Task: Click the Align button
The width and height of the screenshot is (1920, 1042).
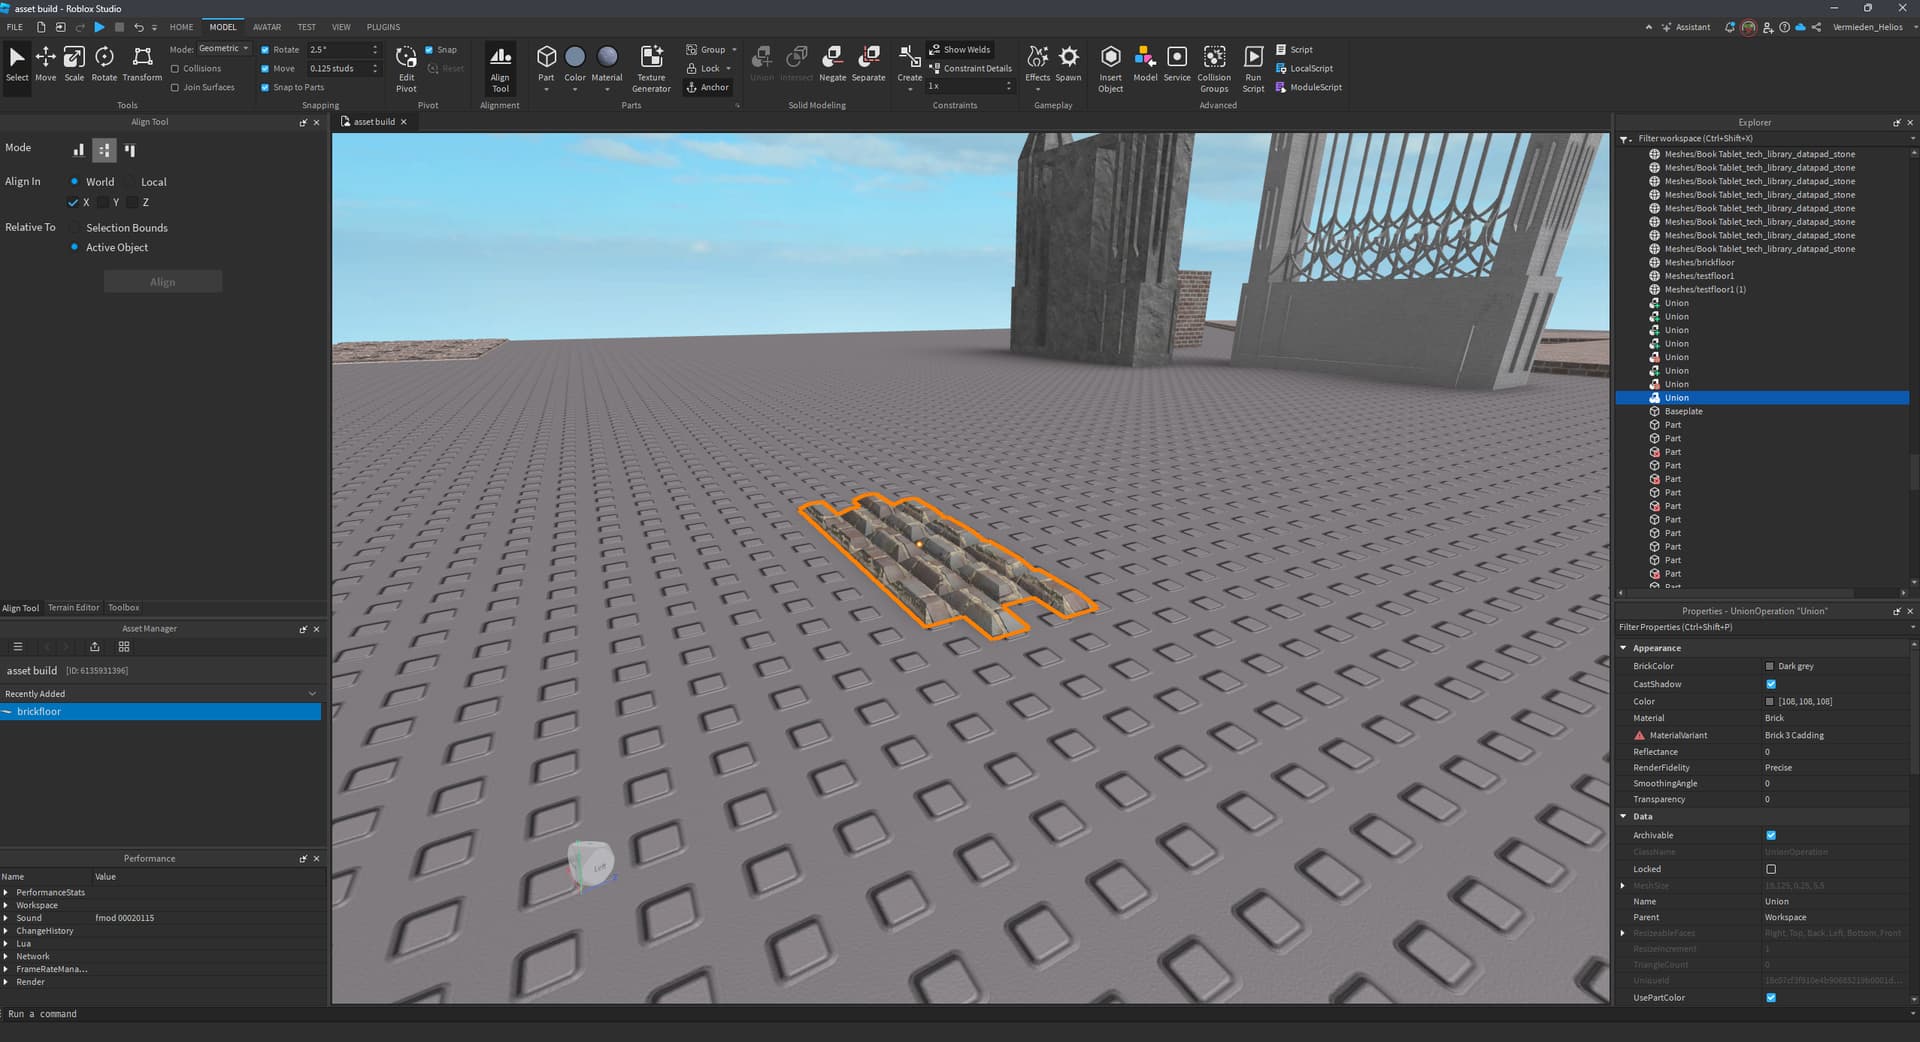Action: tap(163, 281)
